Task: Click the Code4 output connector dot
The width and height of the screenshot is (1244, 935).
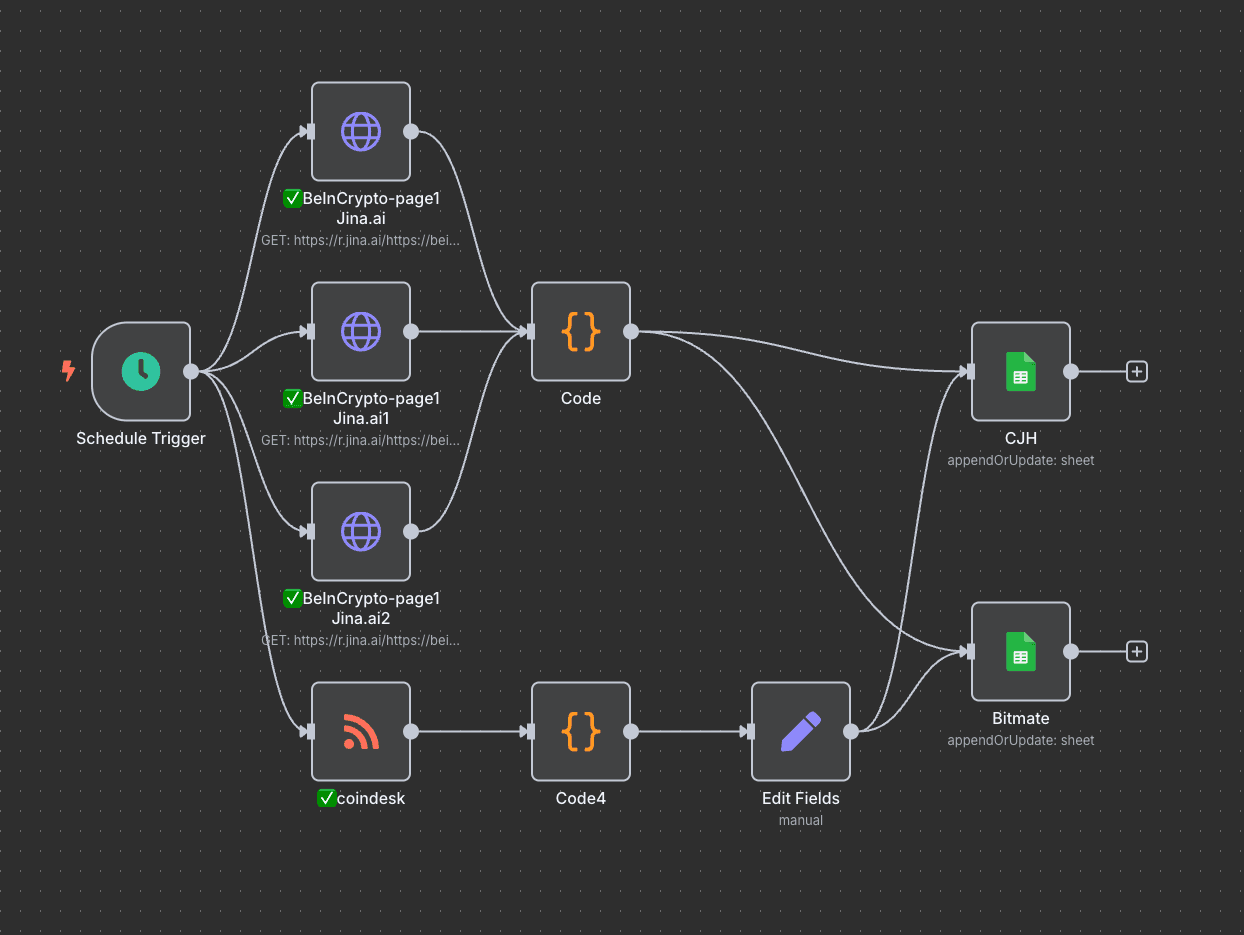Action: coord(631,731)
